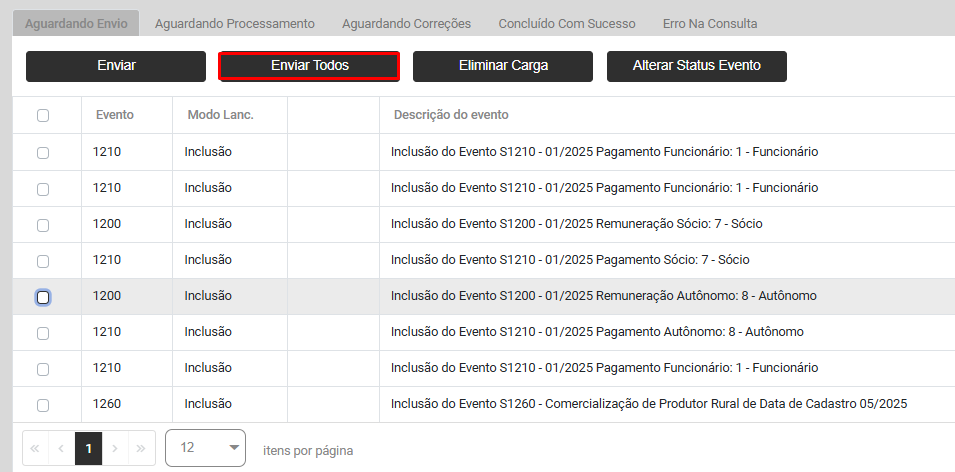Open the items per page dropdown
The width and height of the screenshot is (955, 472).
point(205,448)
